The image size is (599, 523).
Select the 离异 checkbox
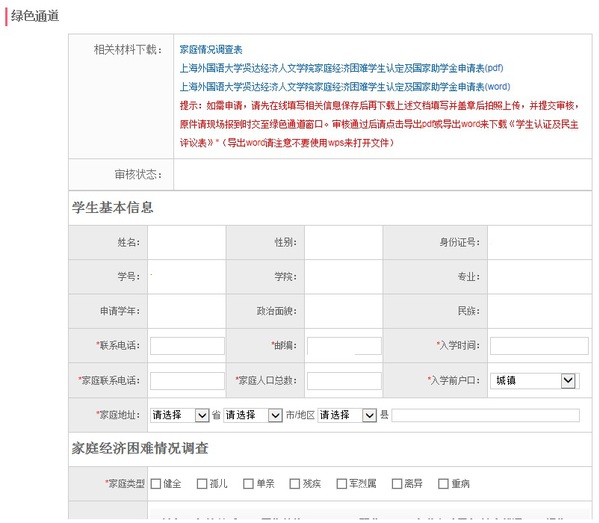point(397,484)
